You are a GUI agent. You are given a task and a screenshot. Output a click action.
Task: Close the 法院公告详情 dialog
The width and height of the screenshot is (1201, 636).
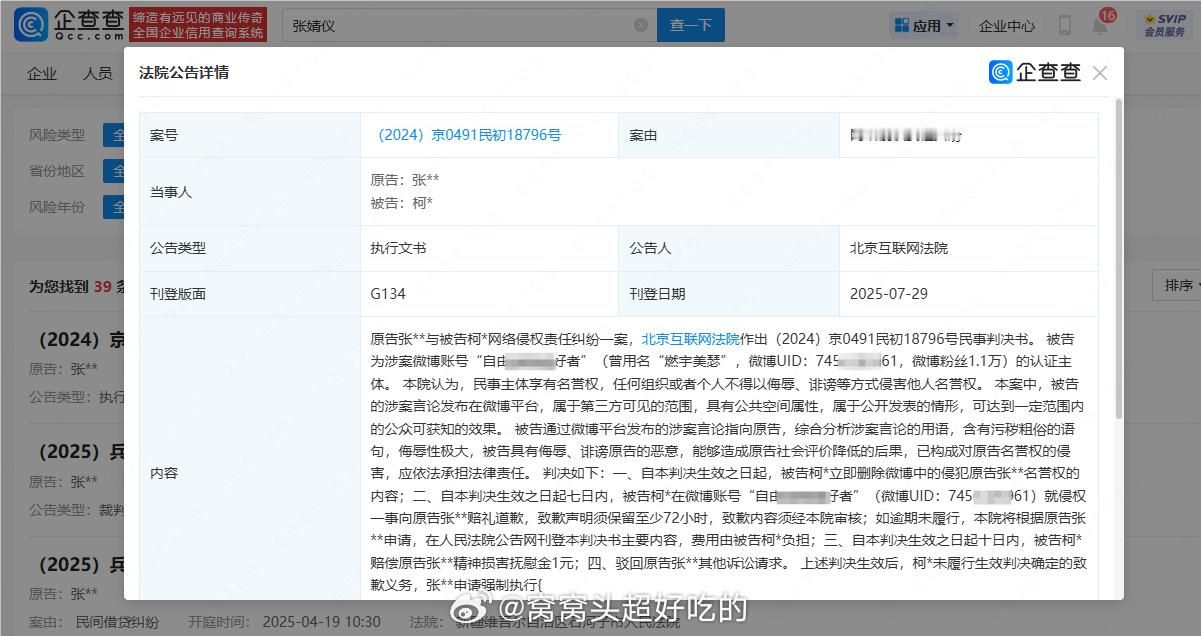[1100, 73]
